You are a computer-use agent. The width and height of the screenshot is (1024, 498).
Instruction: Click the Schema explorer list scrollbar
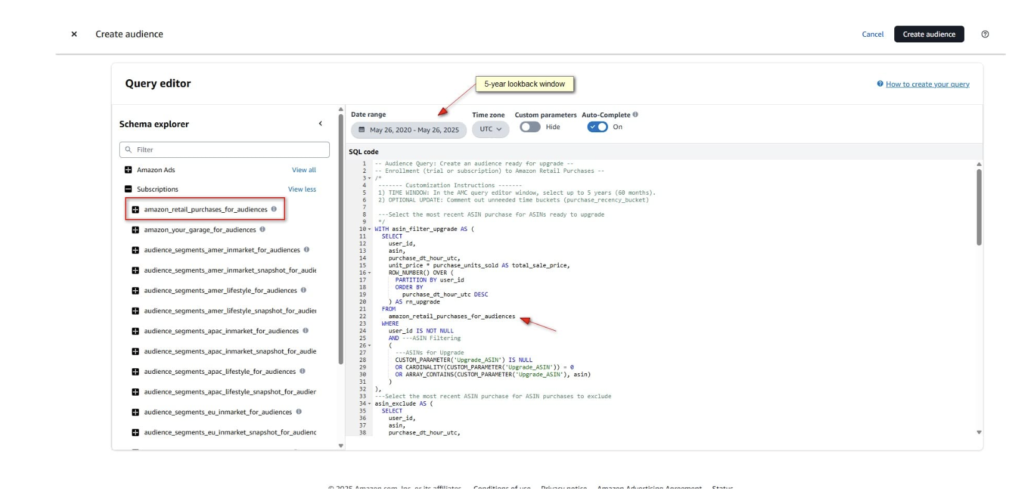340,240
